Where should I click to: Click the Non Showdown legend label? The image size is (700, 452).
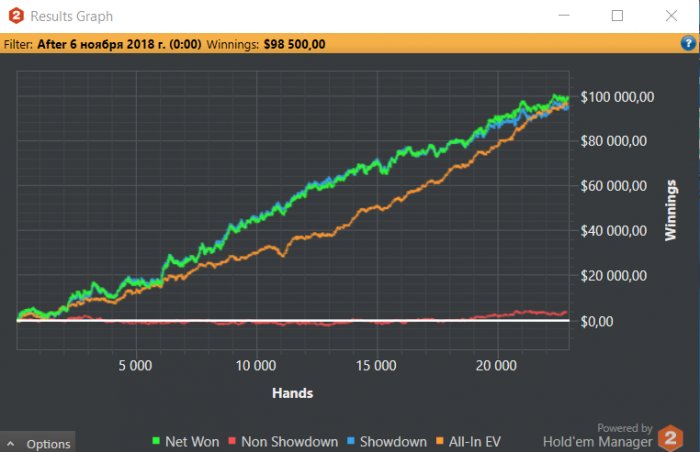[x=289, y=442]
